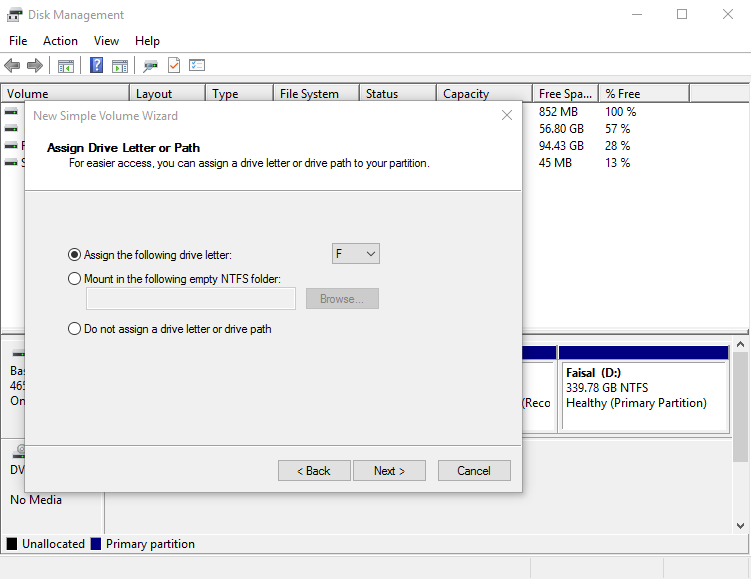The height and width of the screenshot is (579, 751).
Task: Open the File menu
Action: pyautogui.click(x=18, y=41)
